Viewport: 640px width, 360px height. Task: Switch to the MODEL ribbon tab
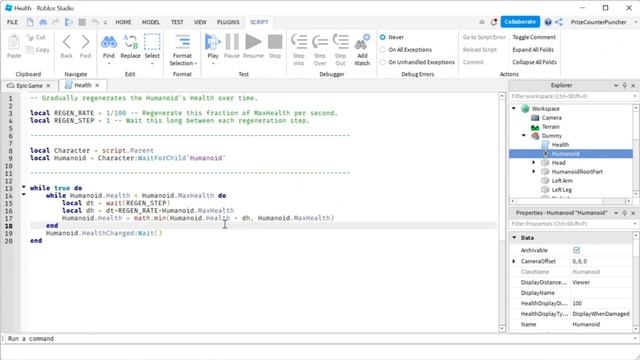[x=151, y=22]
